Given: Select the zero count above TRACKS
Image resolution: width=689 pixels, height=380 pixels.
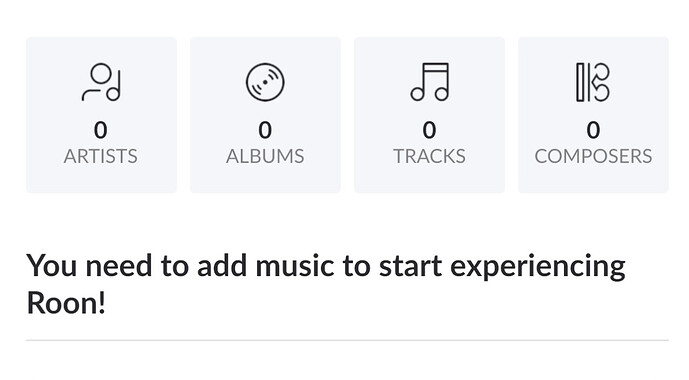Looking at the screenshot, I should point(429,130).
